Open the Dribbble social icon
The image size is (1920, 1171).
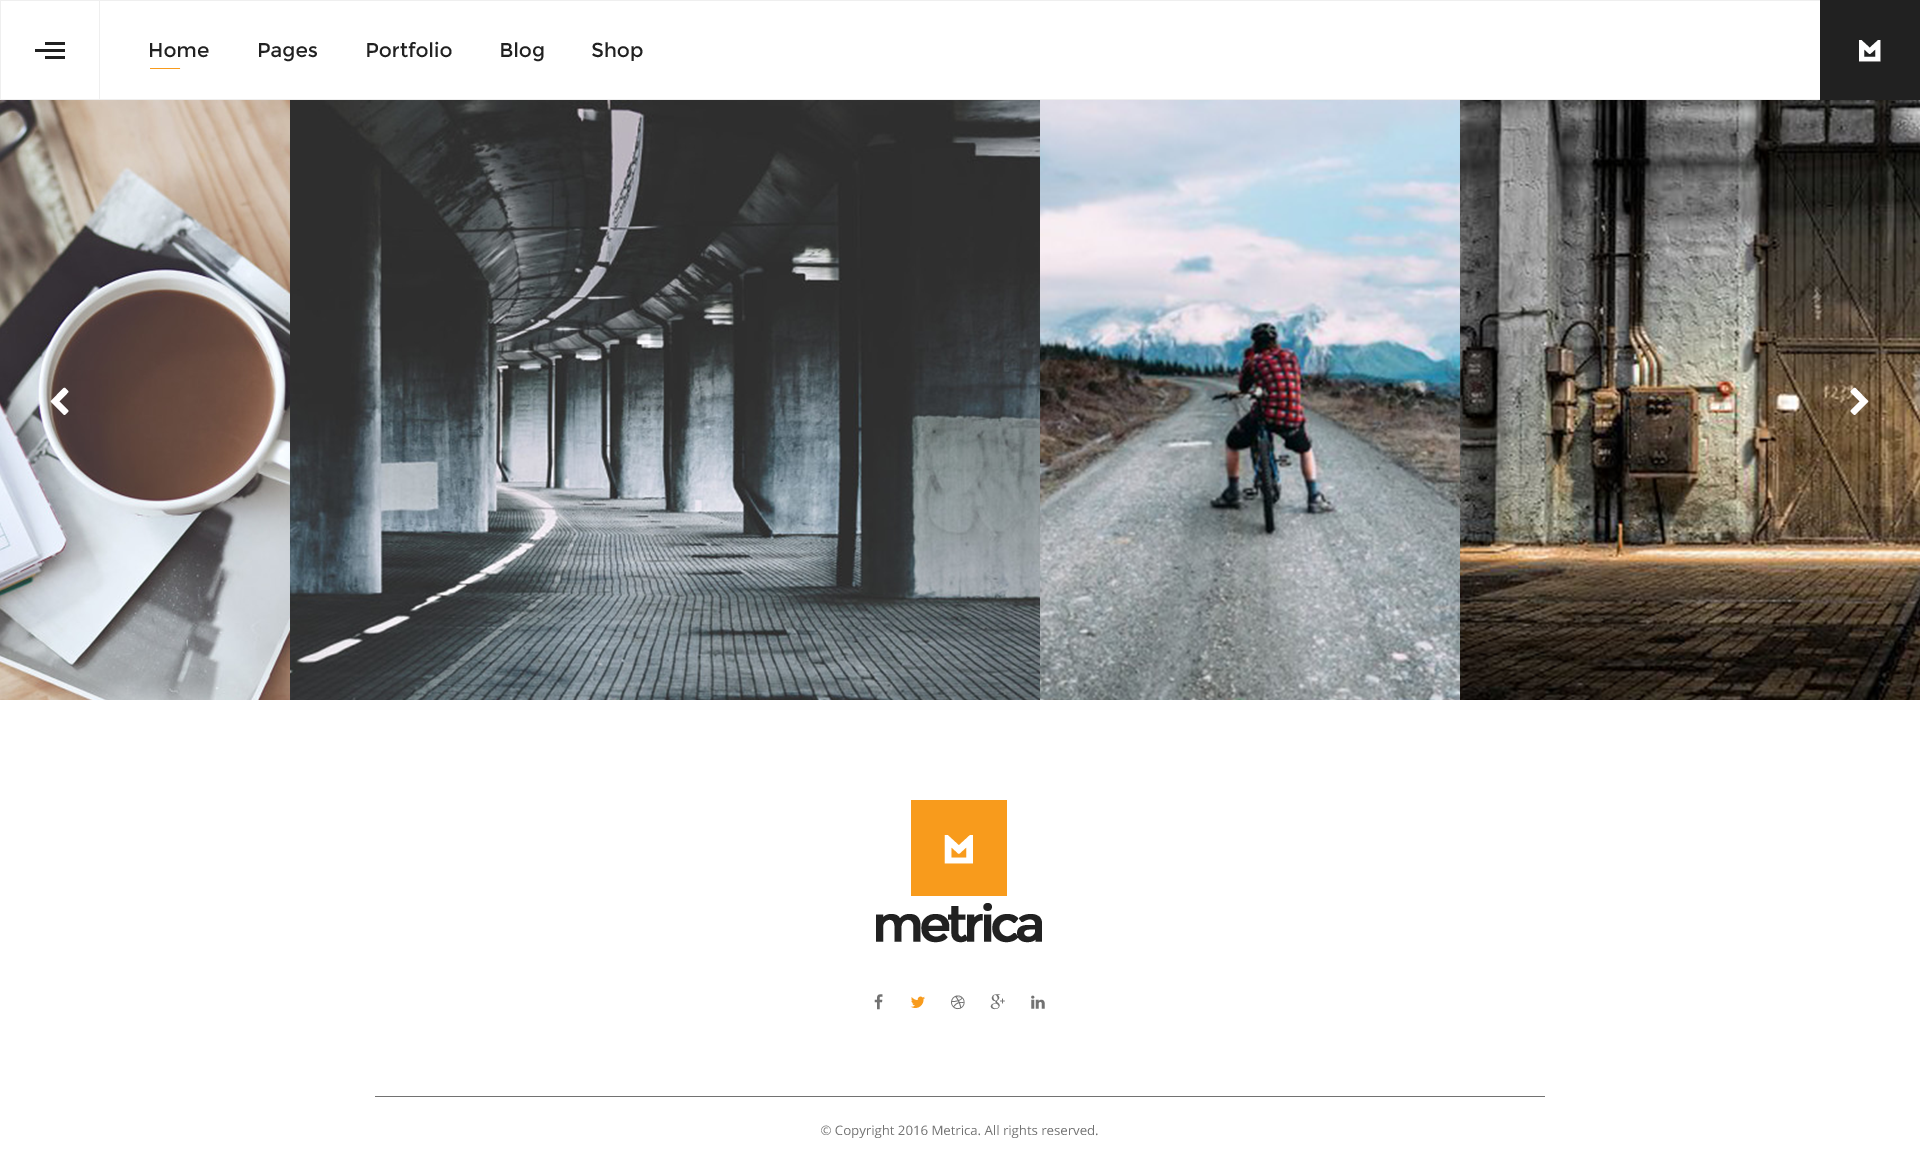[x=958, y=1002]
